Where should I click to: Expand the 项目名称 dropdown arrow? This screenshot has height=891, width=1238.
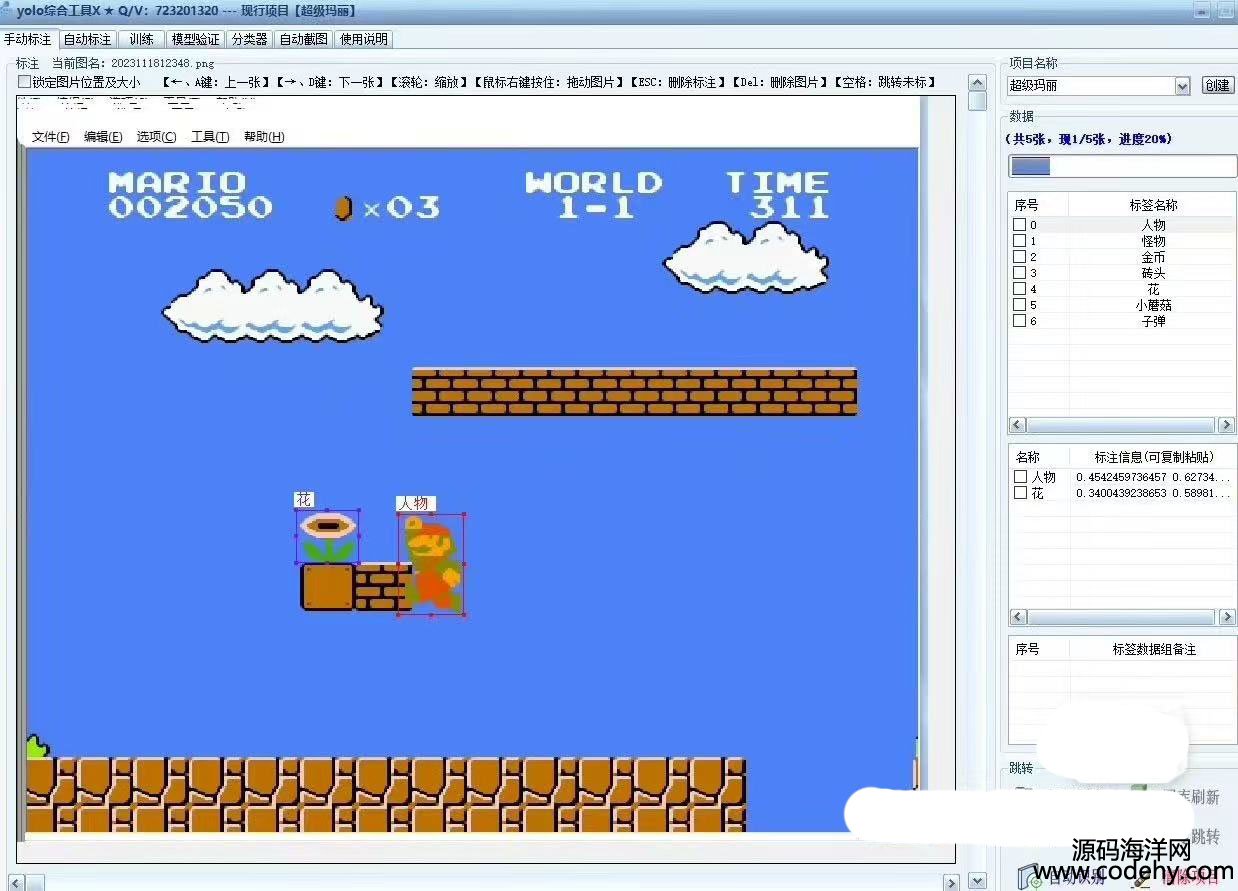pyautogui.click(x=1183, y=86)
